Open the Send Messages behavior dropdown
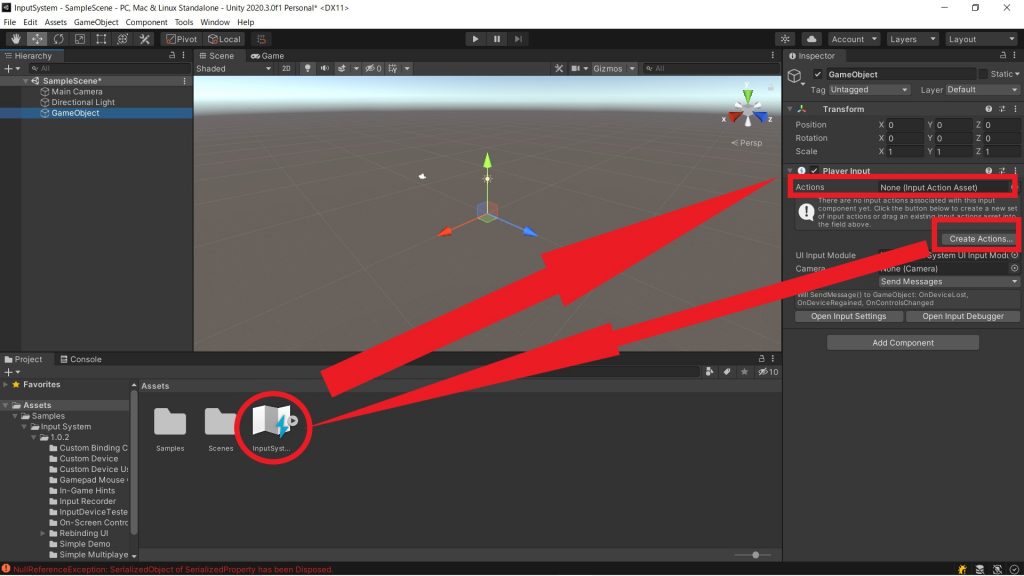Viewport: 1024px width, 576px height. (947, 281)
